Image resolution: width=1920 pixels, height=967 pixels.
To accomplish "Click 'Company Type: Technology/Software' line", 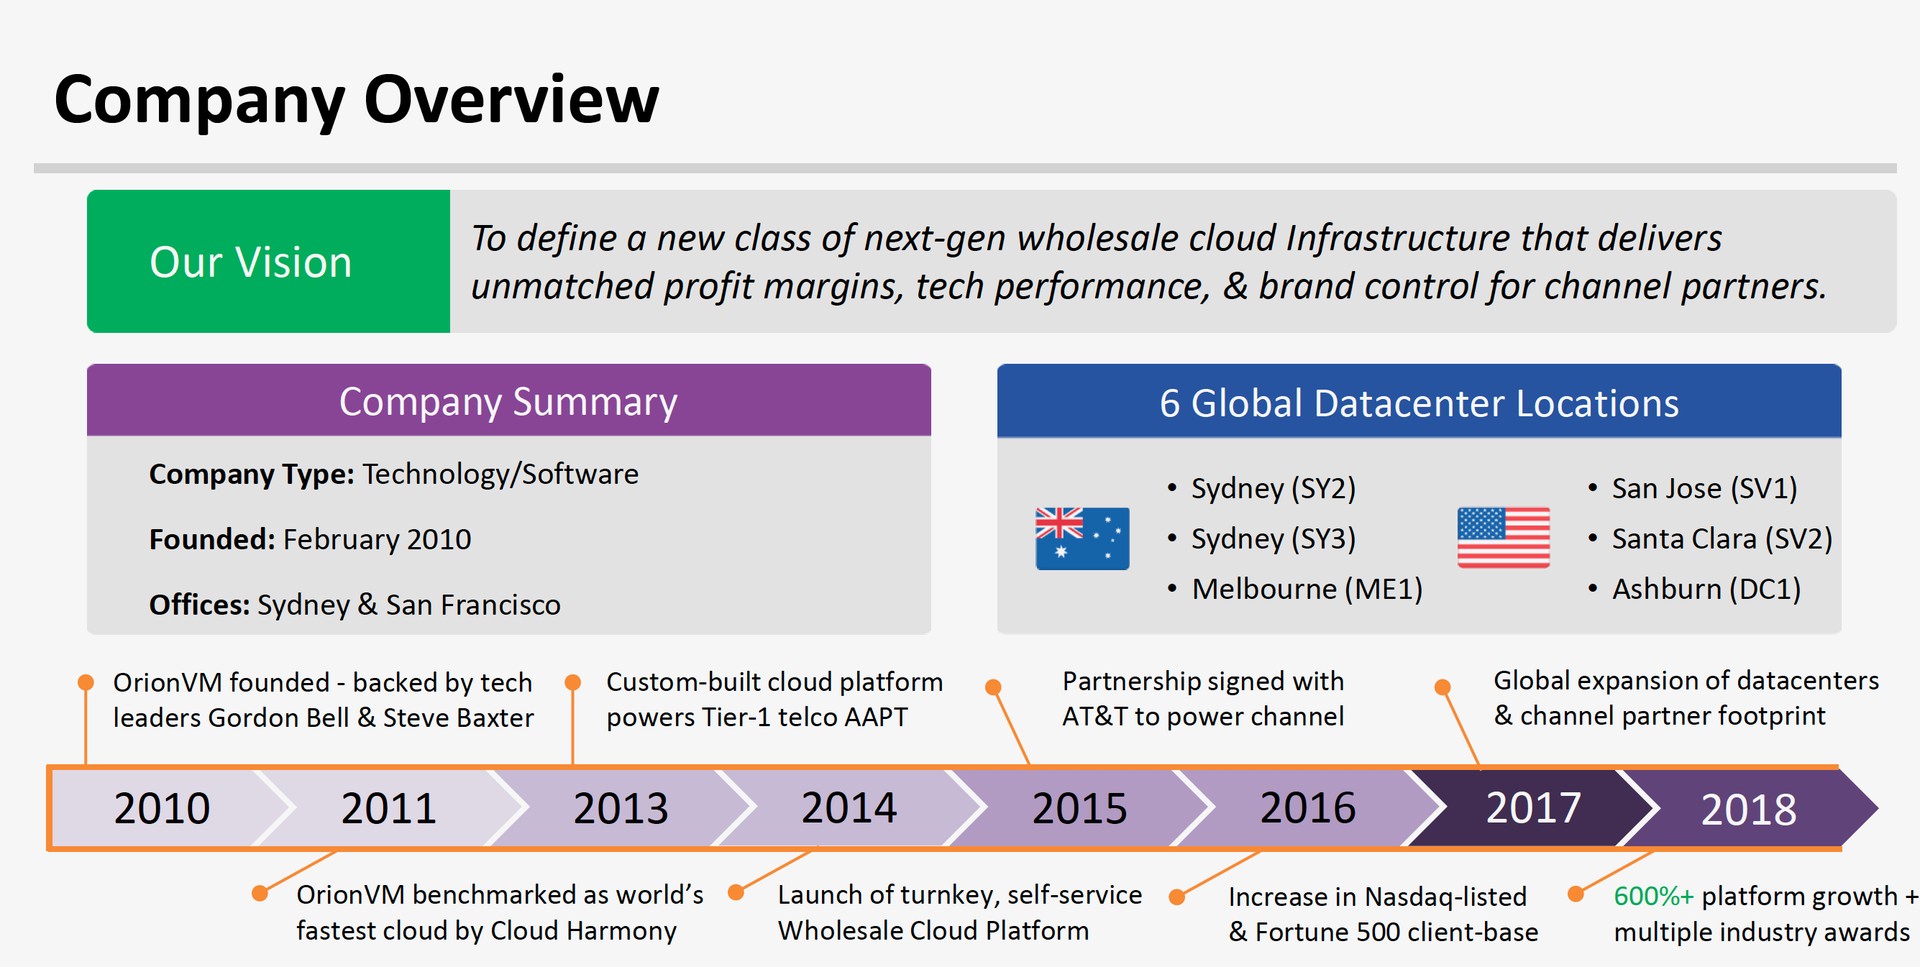I will click(x=394, y=474).
